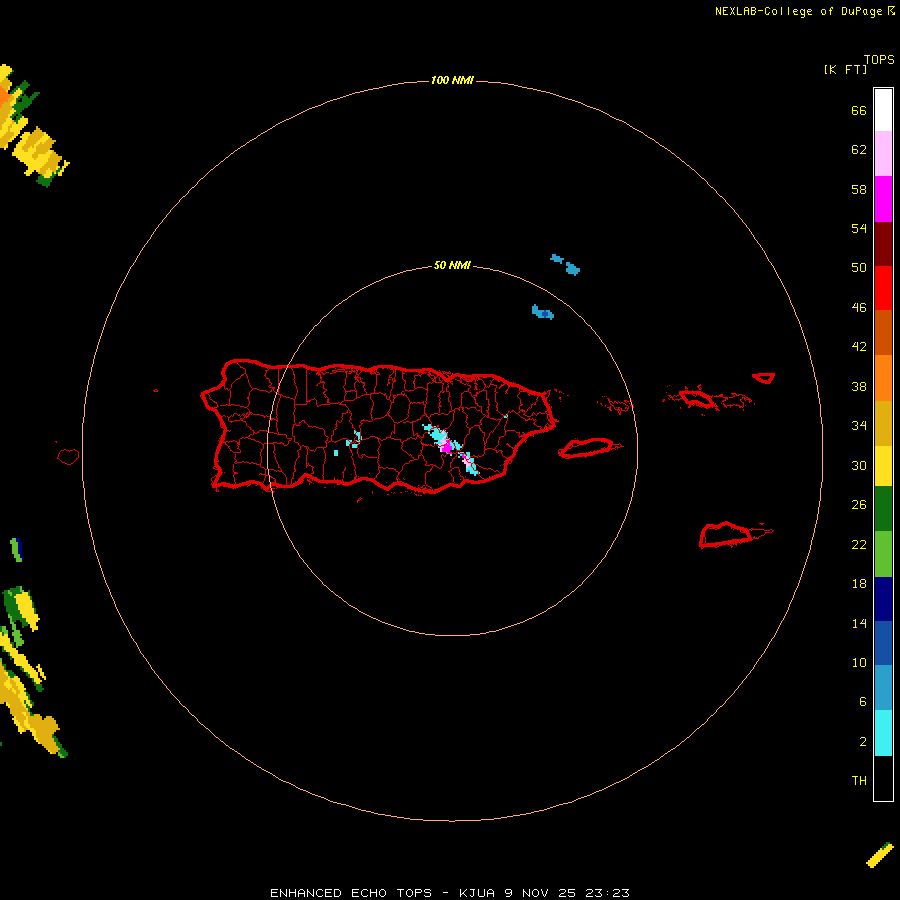
Task: Click the '62' scale value
Action: click(x=859, y=150)
